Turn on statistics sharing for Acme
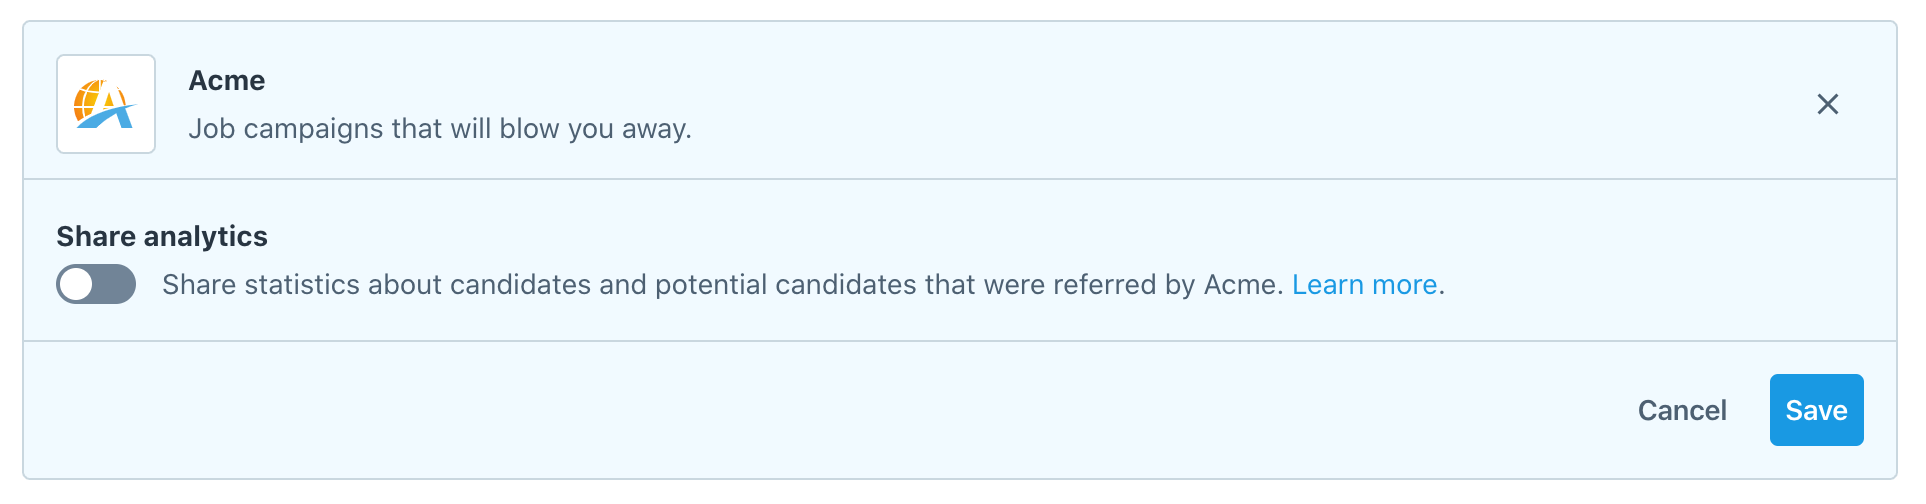Screen dimensions: 1926x504 pyautogui.click(x=96, y=284)
